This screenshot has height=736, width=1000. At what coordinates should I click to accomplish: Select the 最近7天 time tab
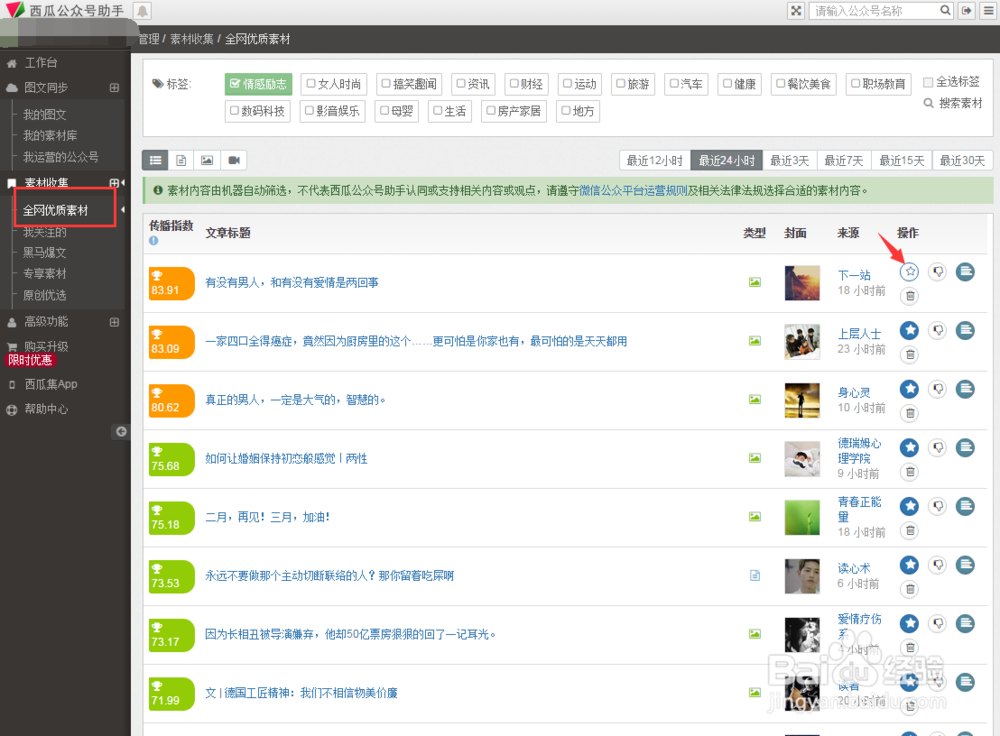coord(844,160)
